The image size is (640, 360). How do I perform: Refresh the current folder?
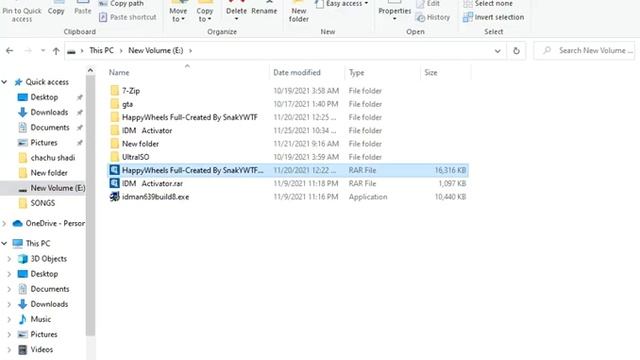pos(516,51)
